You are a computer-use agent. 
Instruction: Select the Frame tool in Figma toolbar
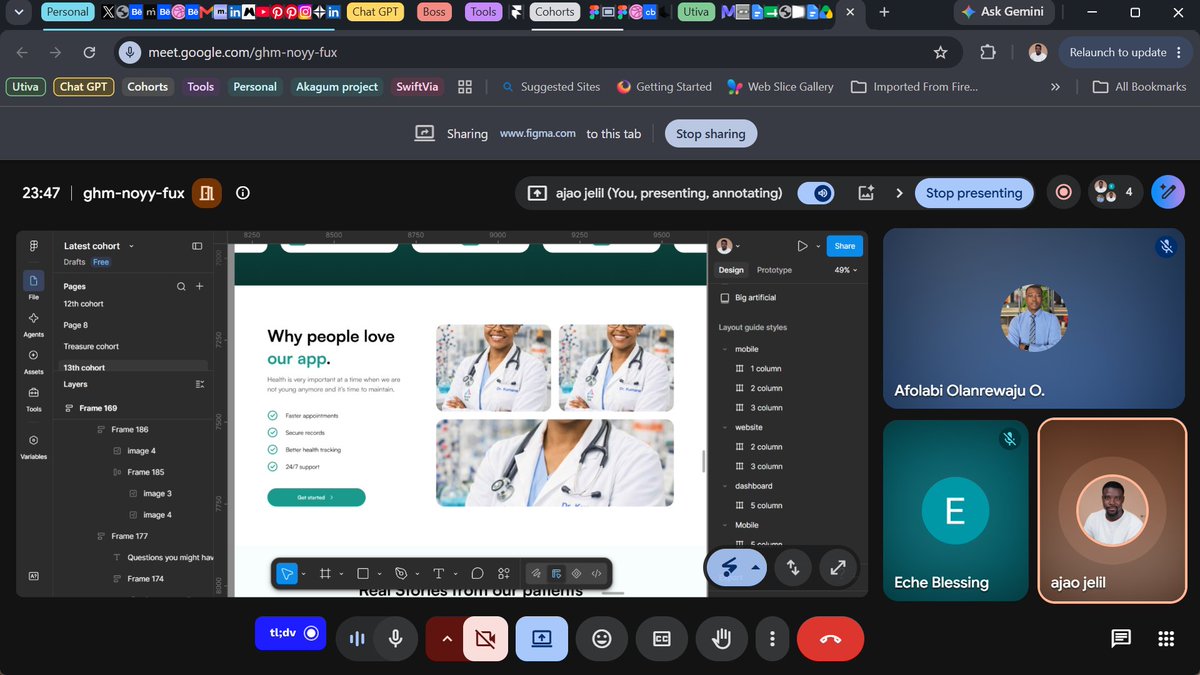325,573
